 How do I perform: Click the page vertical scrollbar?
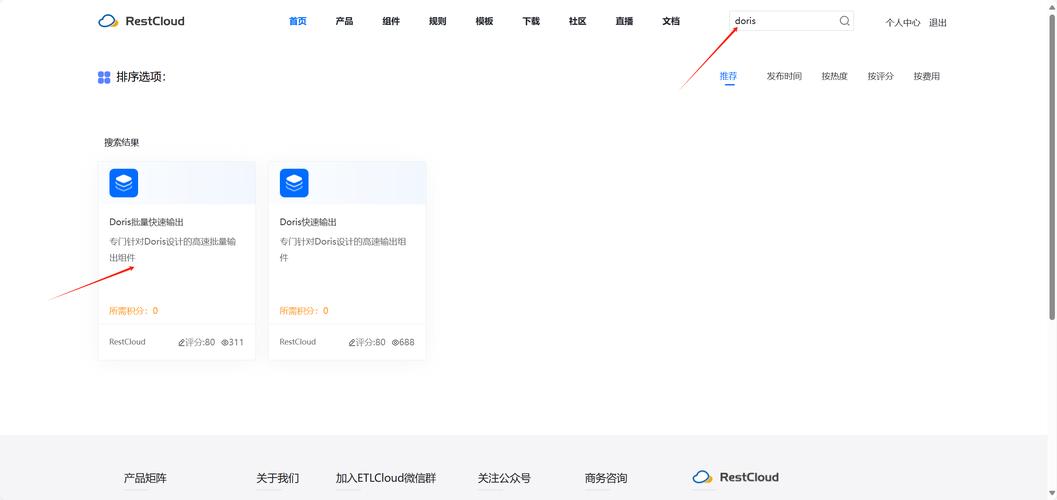[1052, 165]
